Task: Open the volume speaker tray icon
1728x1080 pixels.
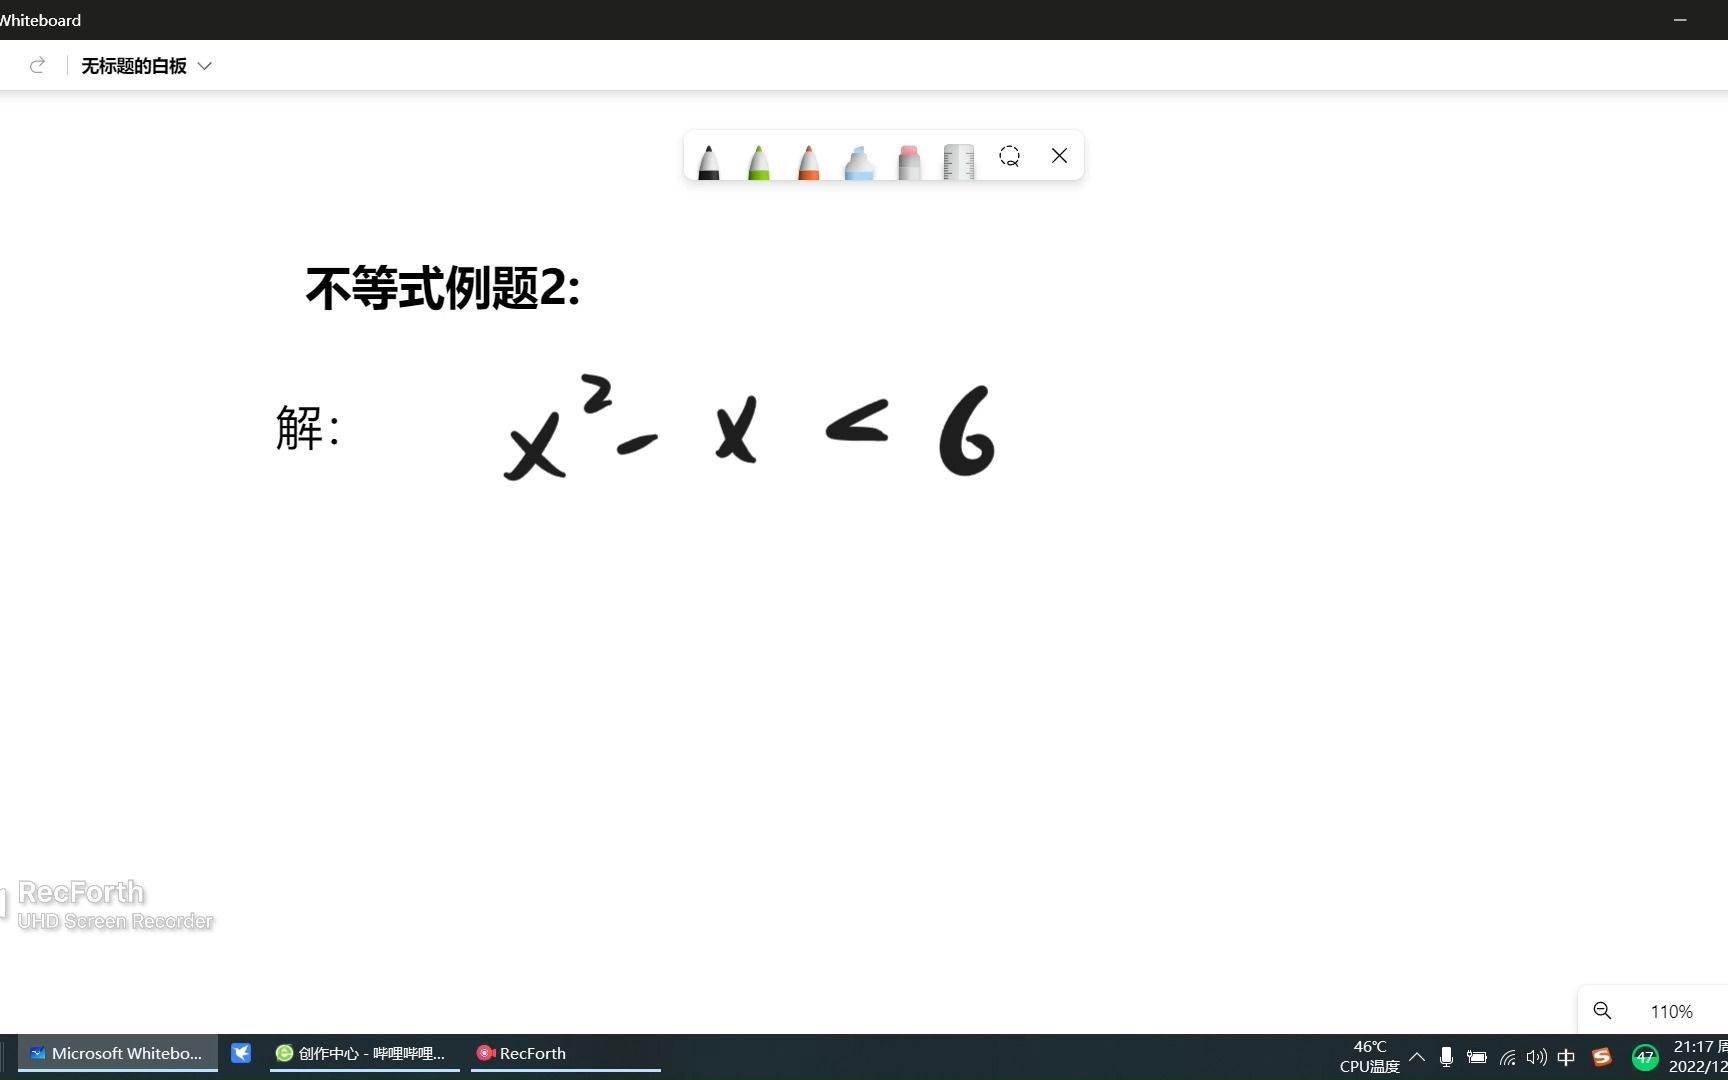Action: [1536, 1057]
